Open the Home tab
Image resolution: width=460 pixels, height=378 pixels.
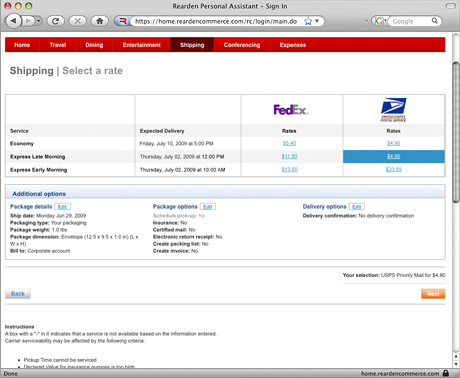click(22, 45)
